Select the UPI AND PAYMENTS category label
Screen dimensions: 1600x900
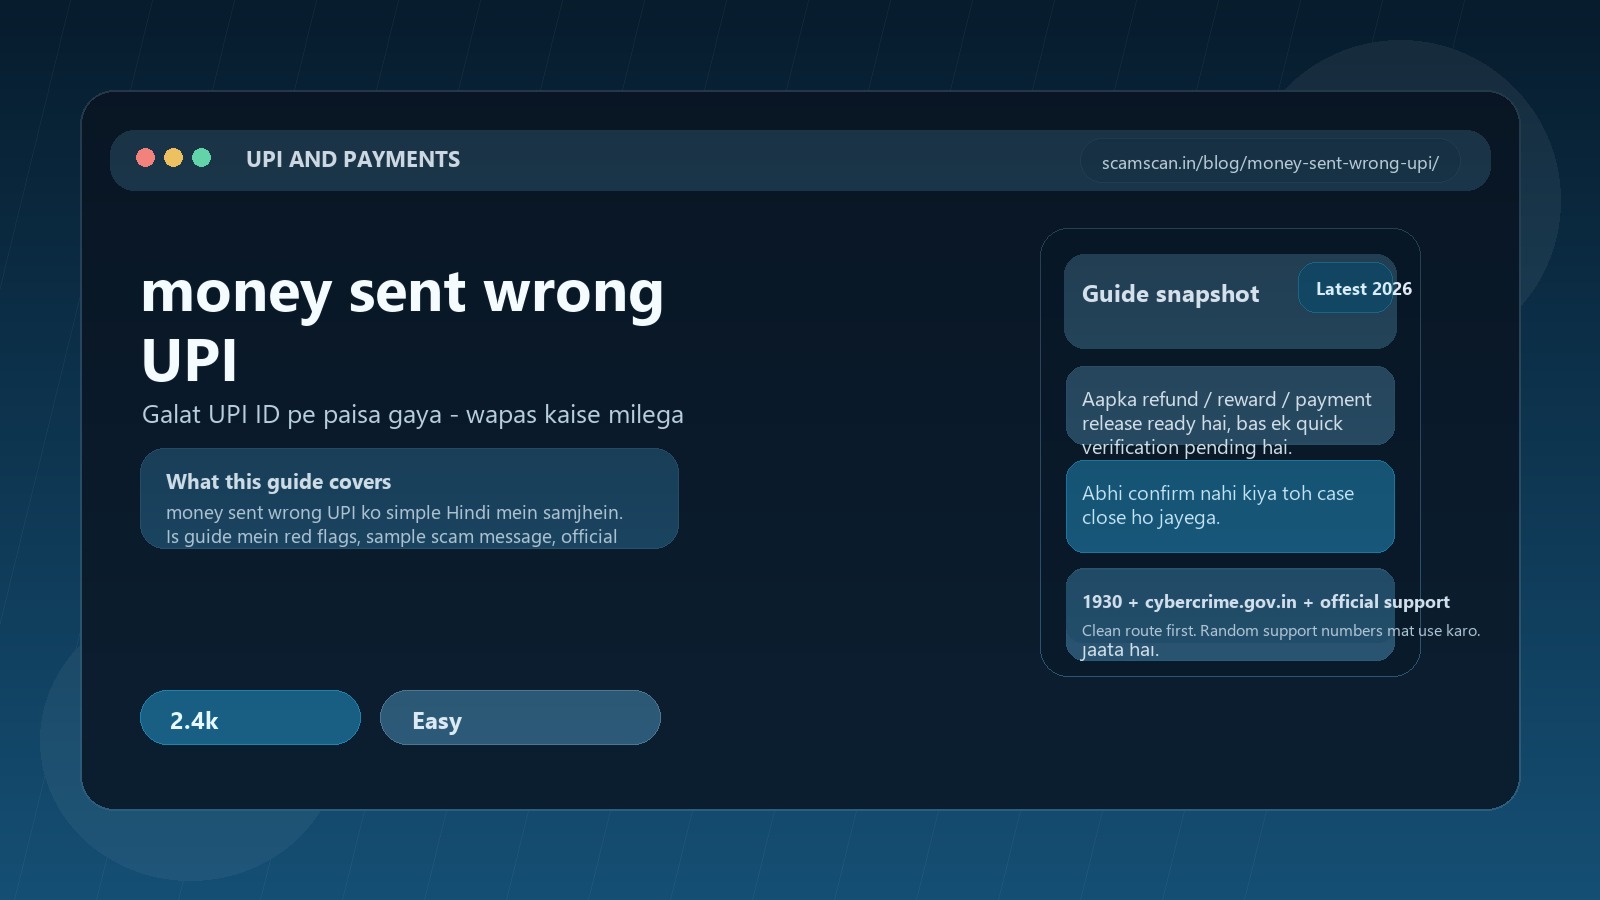353,160
